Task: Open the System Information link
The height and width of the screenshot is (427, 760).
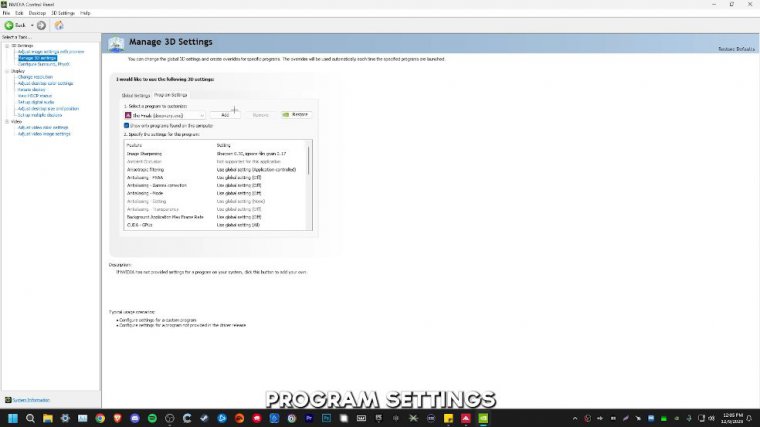Action: [30, 400]
